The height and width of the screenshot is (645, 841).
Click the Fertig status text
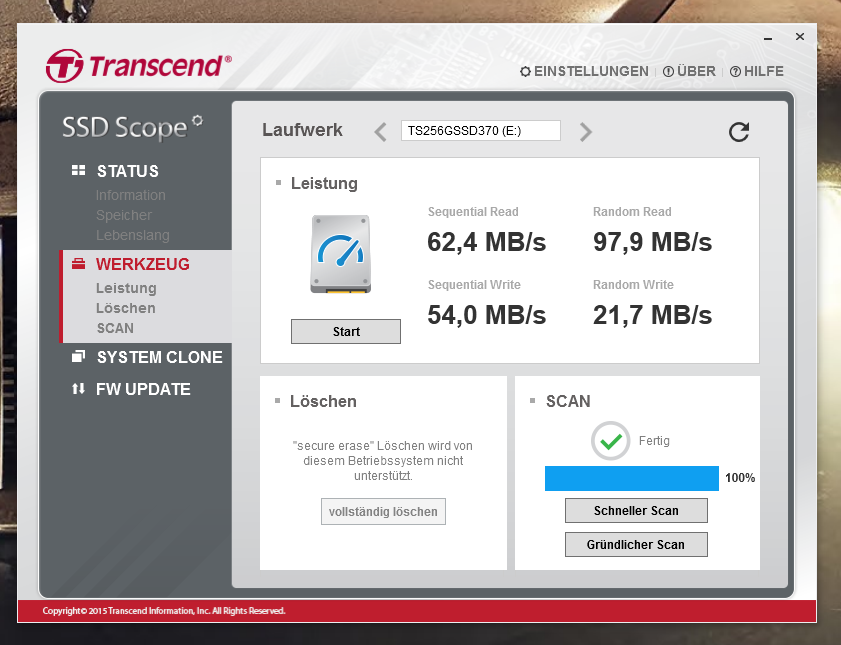654,441
